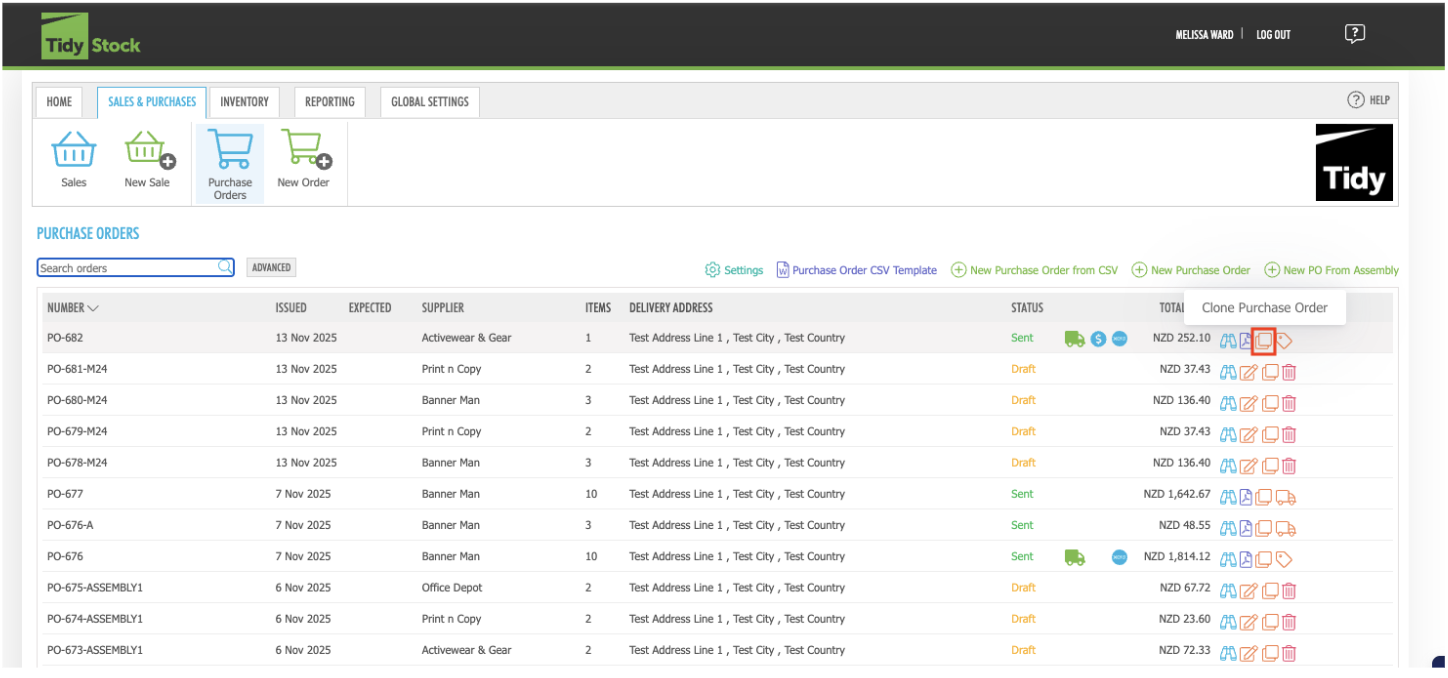Delete draft order PO-681-M24
Viewport: 1448px width, 678px height.
click(x=1289, y=373)
